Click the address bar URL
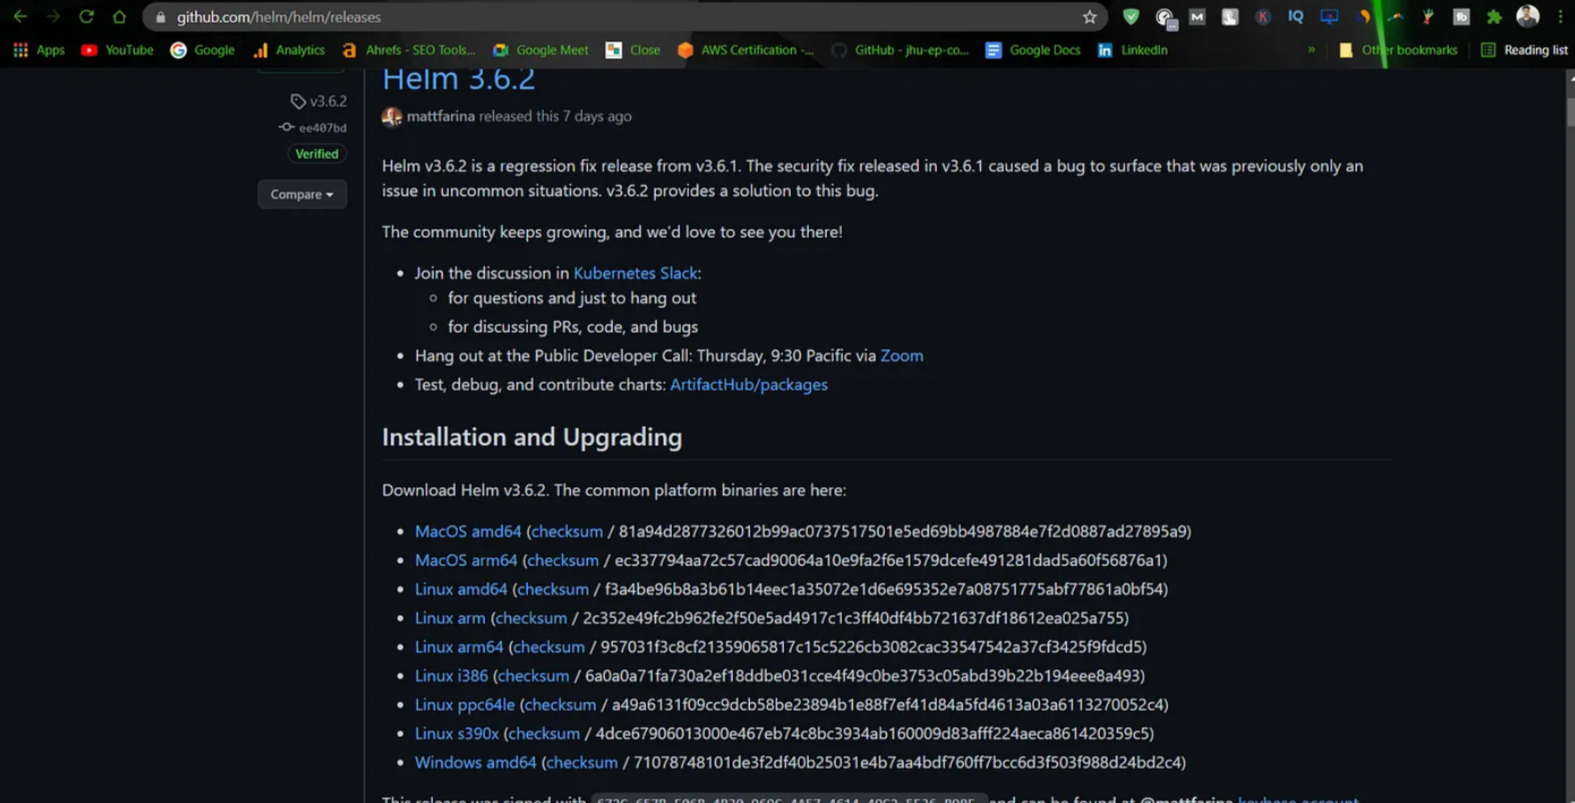This screenshot has width=1575, height=803. [279, 17]
